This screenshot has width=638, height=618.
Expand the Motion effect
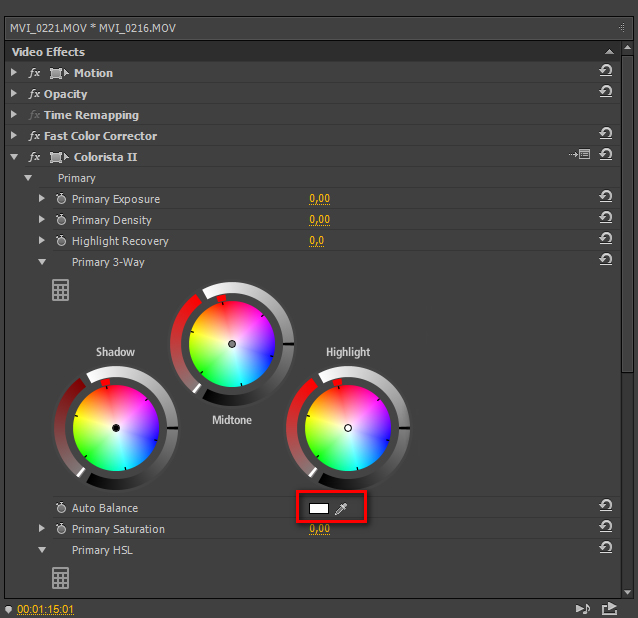tap(14, 72)
